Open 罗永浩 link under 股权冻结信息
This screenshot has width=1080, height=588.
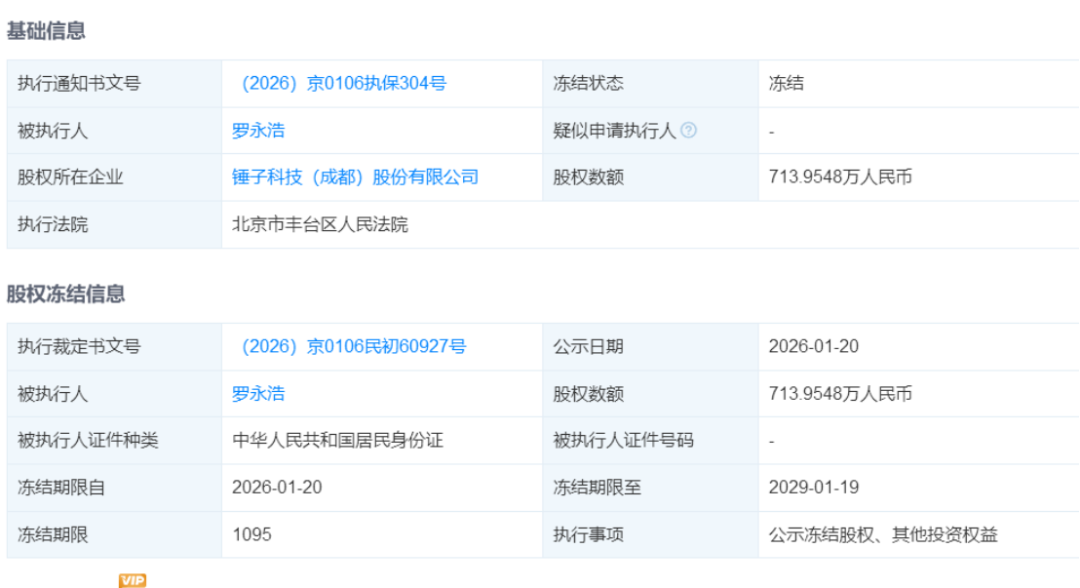[258, 394]
